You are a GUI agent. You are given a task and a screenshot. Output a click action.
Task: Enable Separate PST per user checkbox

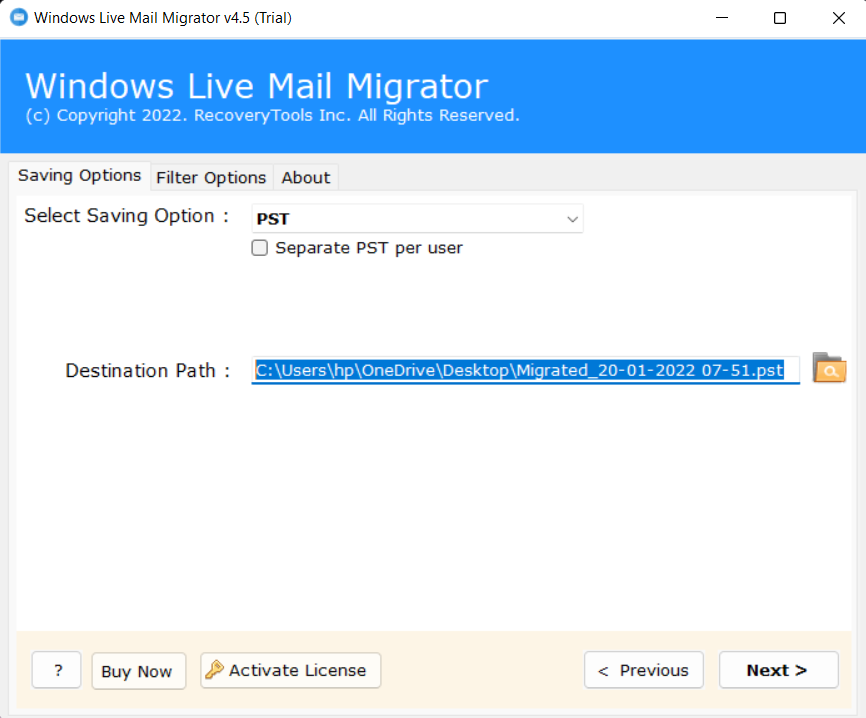pos(260,248)
